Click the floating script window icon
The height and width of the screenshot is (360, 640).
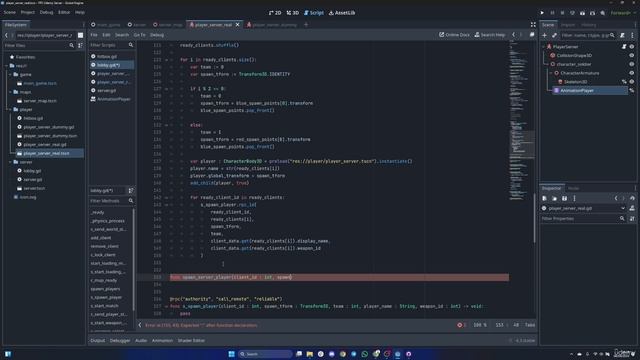(x=532, y=35)
